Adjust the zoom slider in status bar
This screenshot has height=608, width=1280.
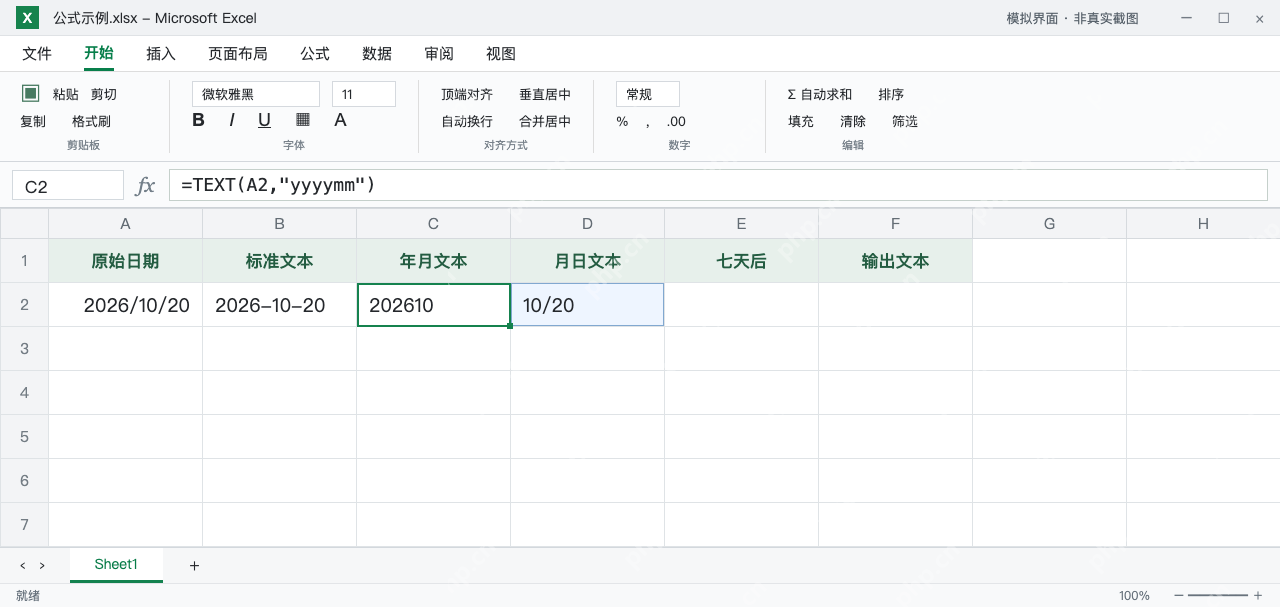coord(1218,595)
